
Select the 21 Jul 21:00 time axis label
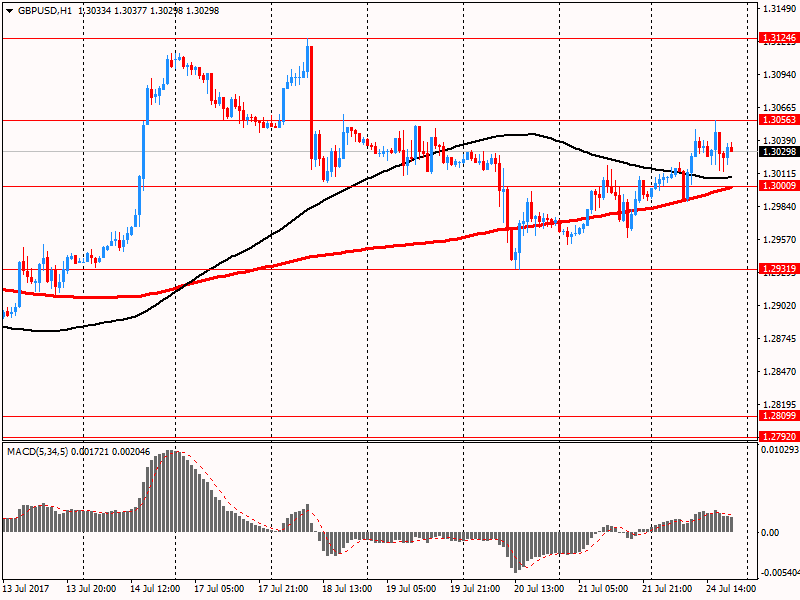[x=667, y=589]
